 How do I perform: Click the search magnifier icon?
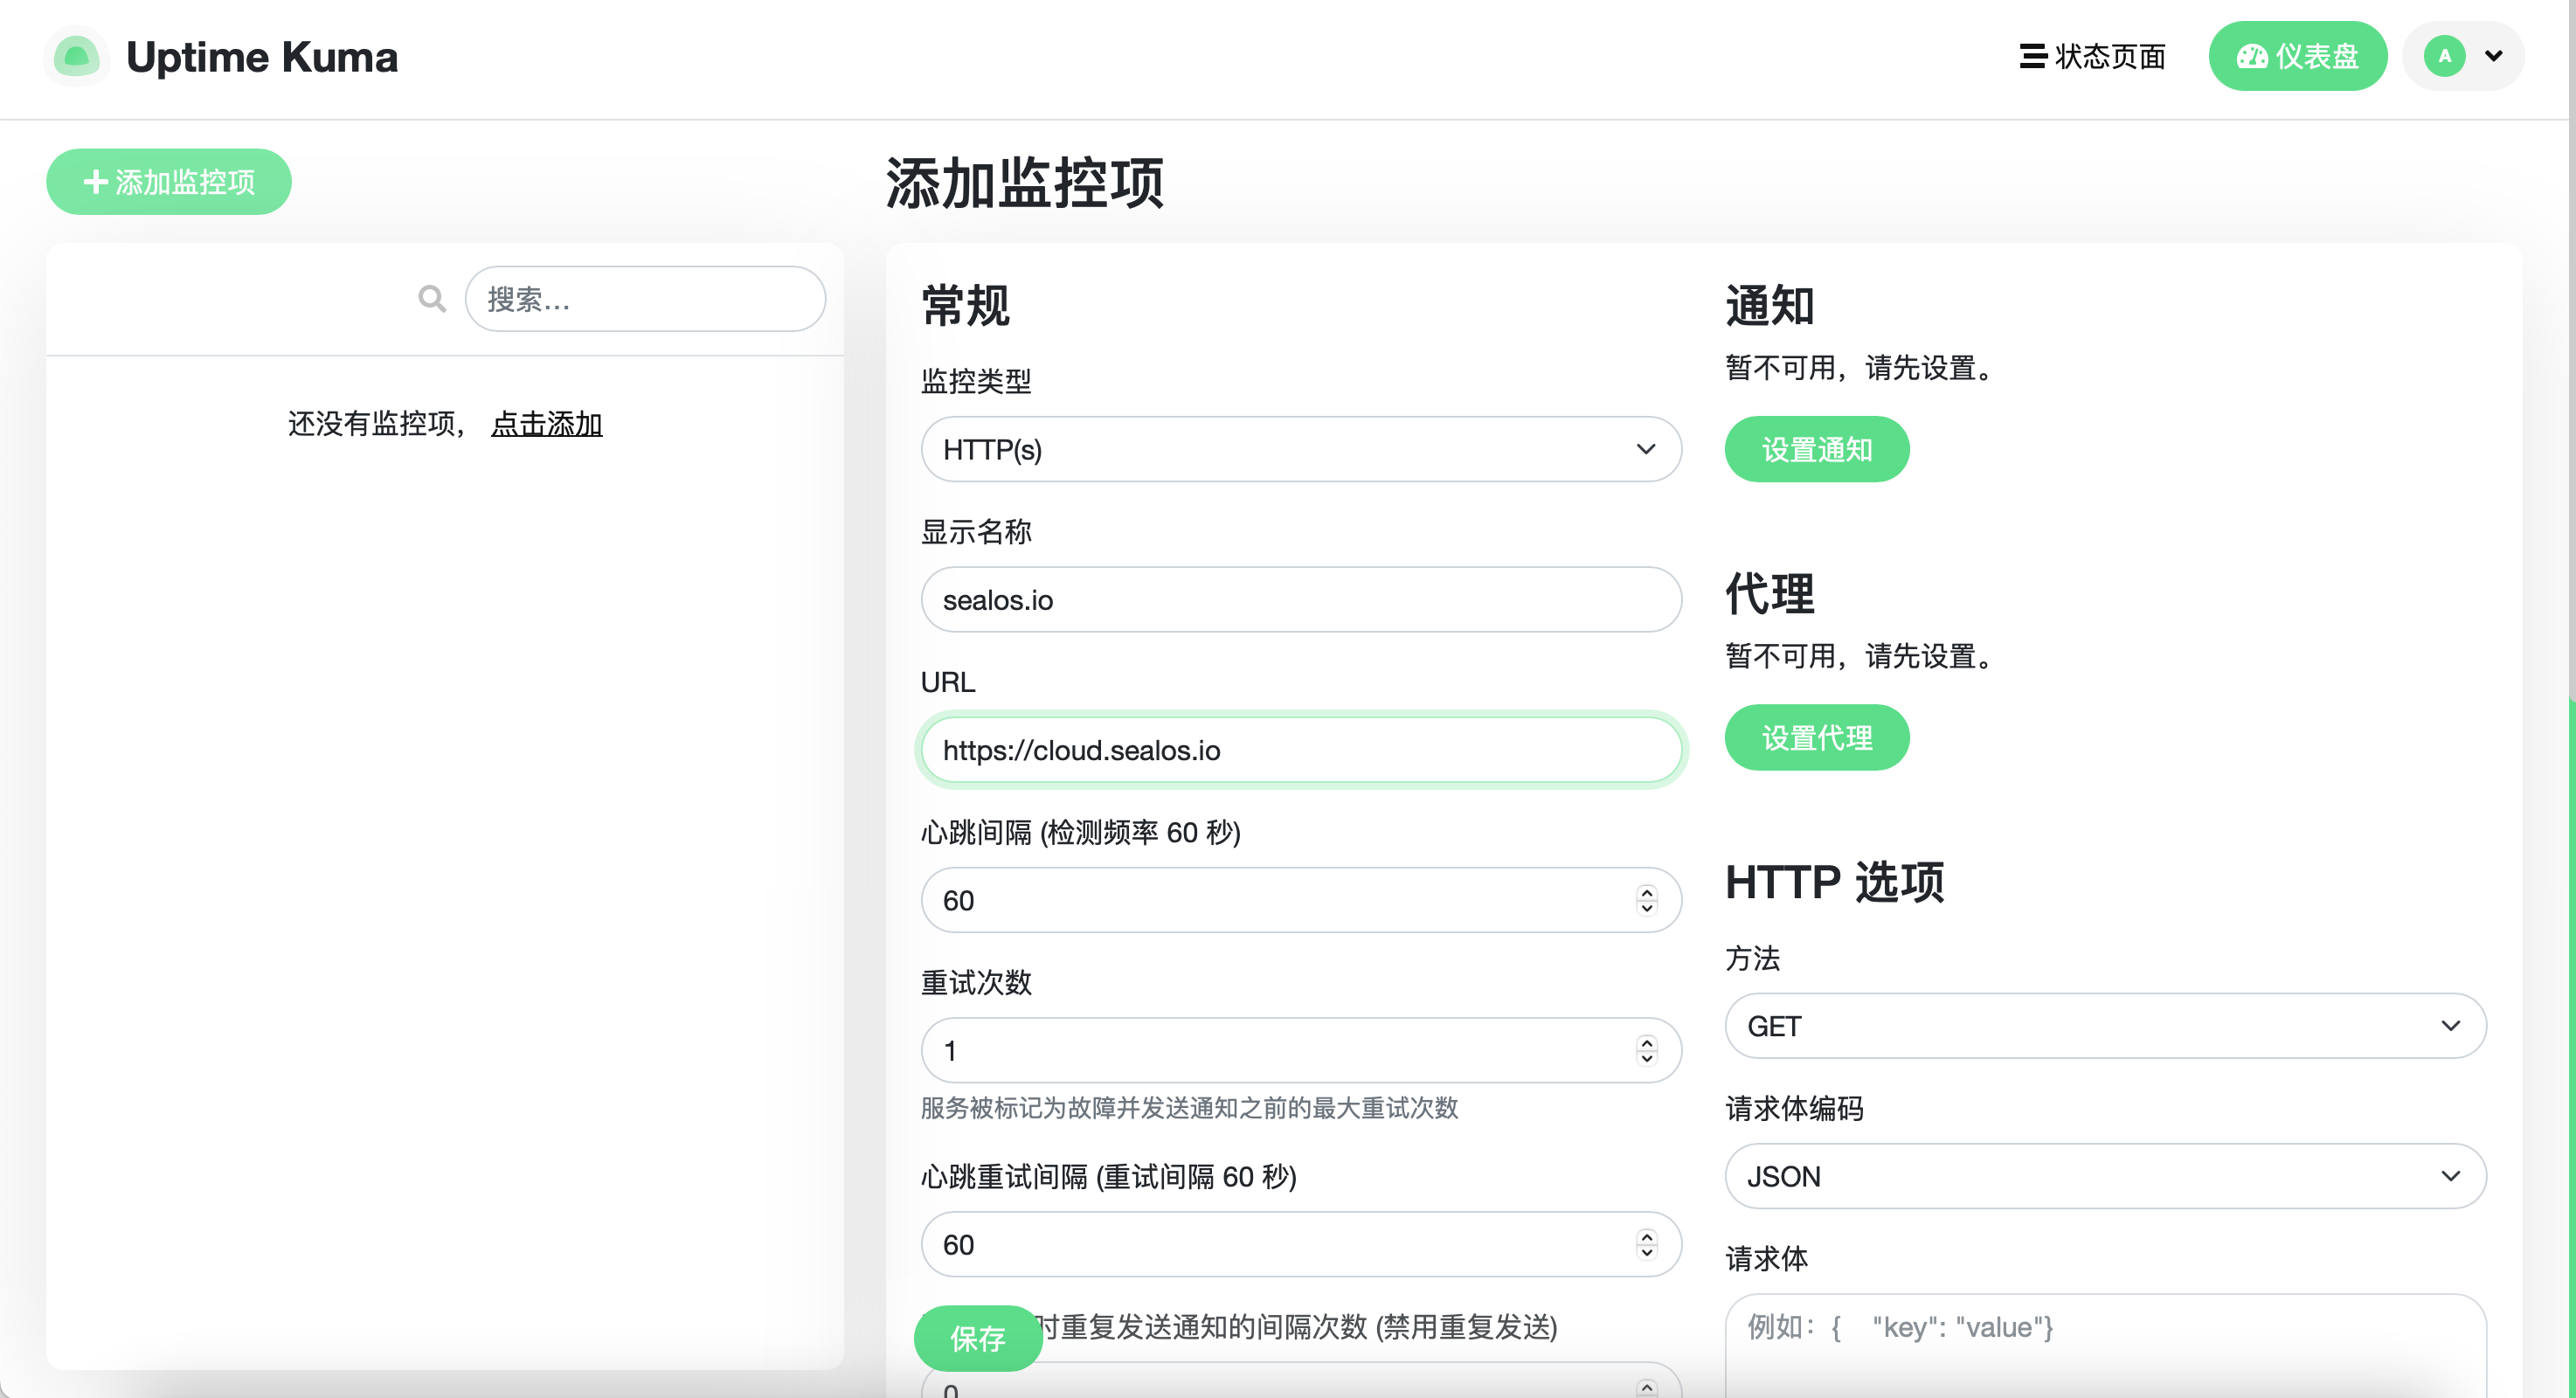pyautogui.click(x=432, y=299)
